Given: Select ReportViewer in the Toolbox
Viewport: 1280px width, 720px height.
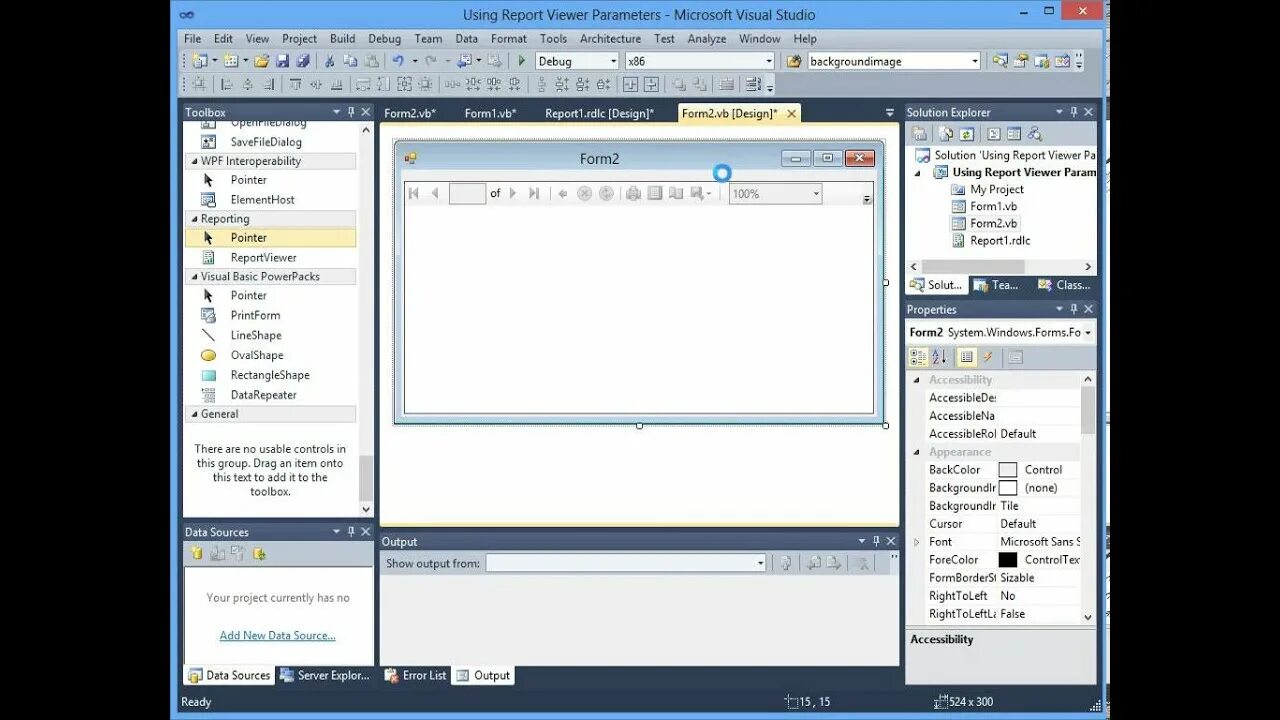Looking at the screenshot, I should pos(263,257).
